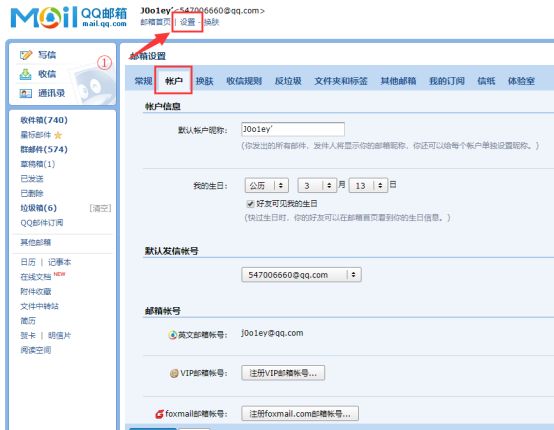Image resolution: width=554 pixels, height=430 pixels.
Task: Click the English mailbox account icon
Action: point(172,335)
